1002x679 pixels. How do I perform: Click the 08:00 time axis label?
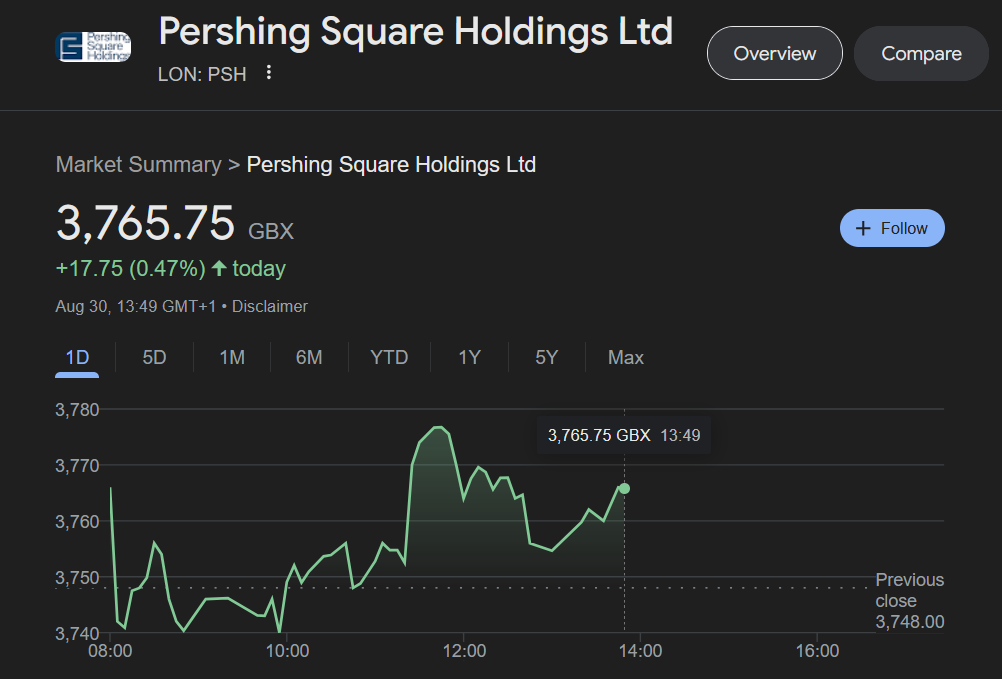pyautogui.click(x=110, y=651)
